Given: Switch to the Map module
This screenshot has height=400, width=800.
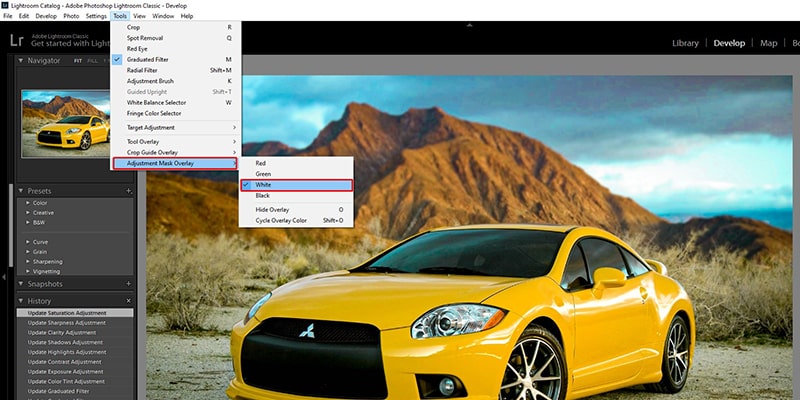Looking at the screenshot, I should pos(768,43).
